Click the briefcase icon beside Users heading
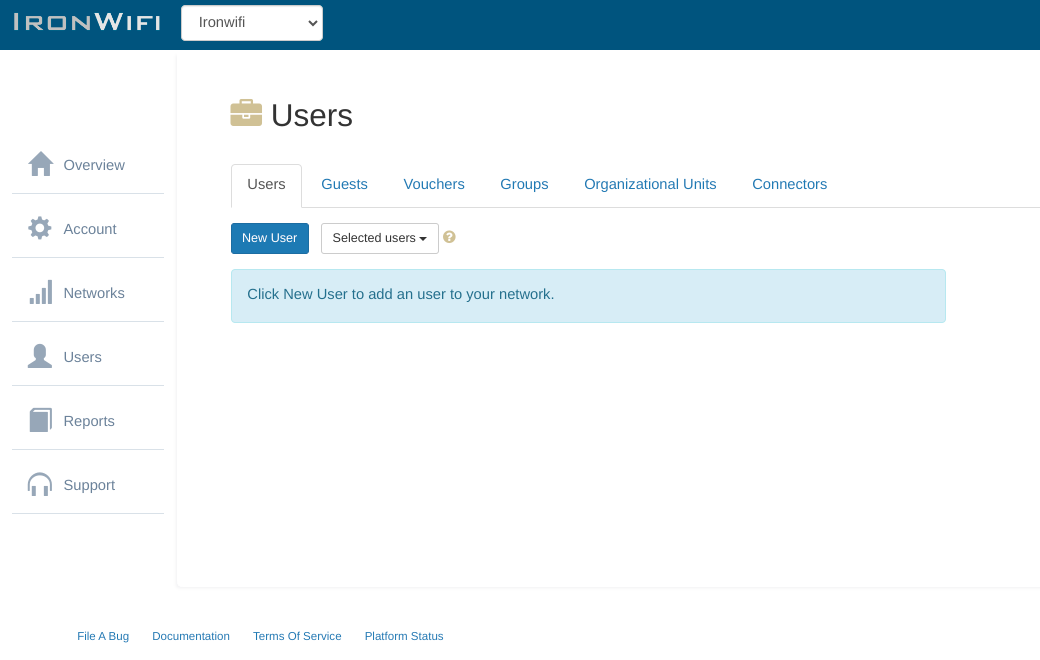 [x=246, y=114]
